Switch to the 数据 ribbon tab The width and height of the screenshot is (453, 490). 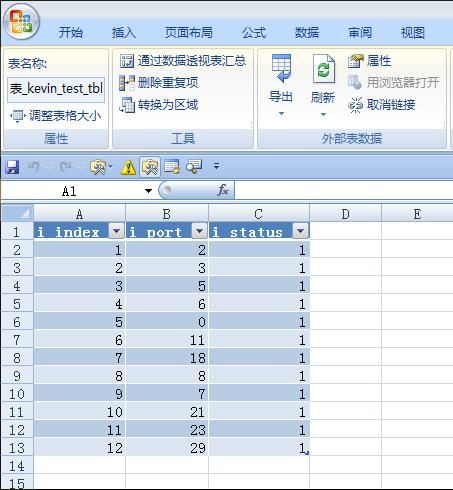(307, 33)
